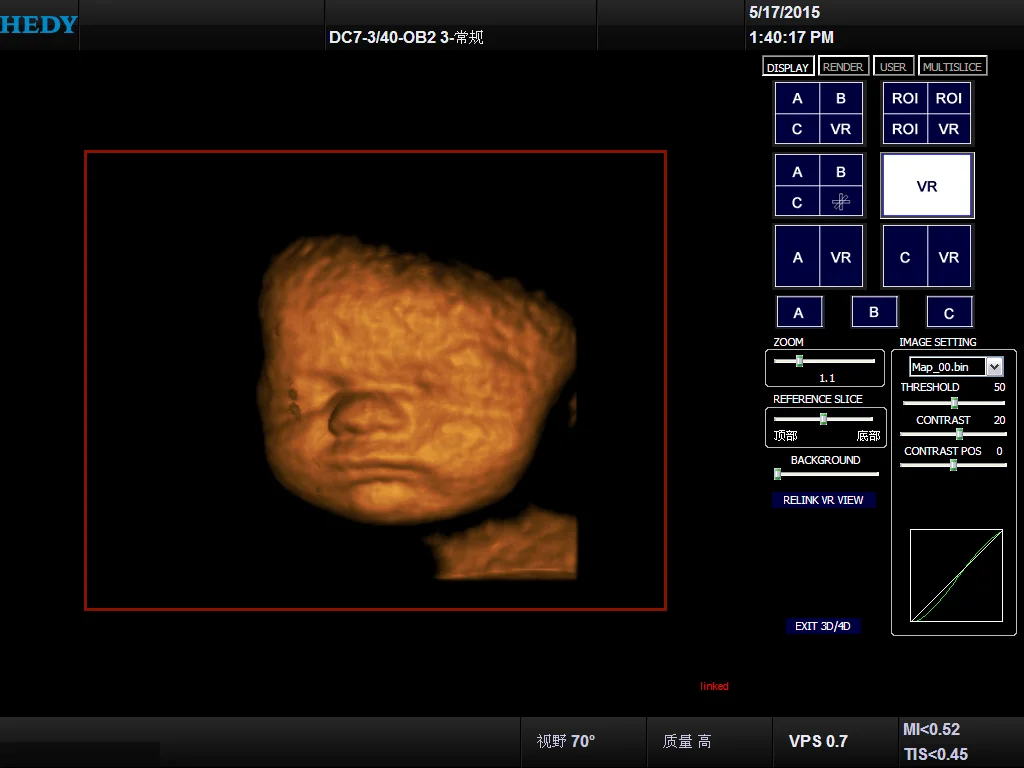Click the CONTRAST POS slider handle
The image size is (1024, 768).
click(x=953, y=465)
